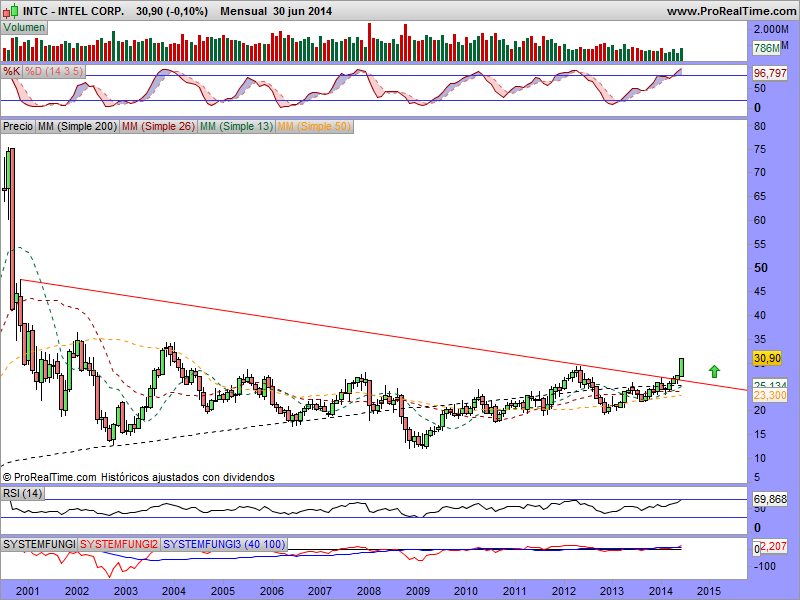Click the -100 axis label
The image size is (800, 600).
764,566
